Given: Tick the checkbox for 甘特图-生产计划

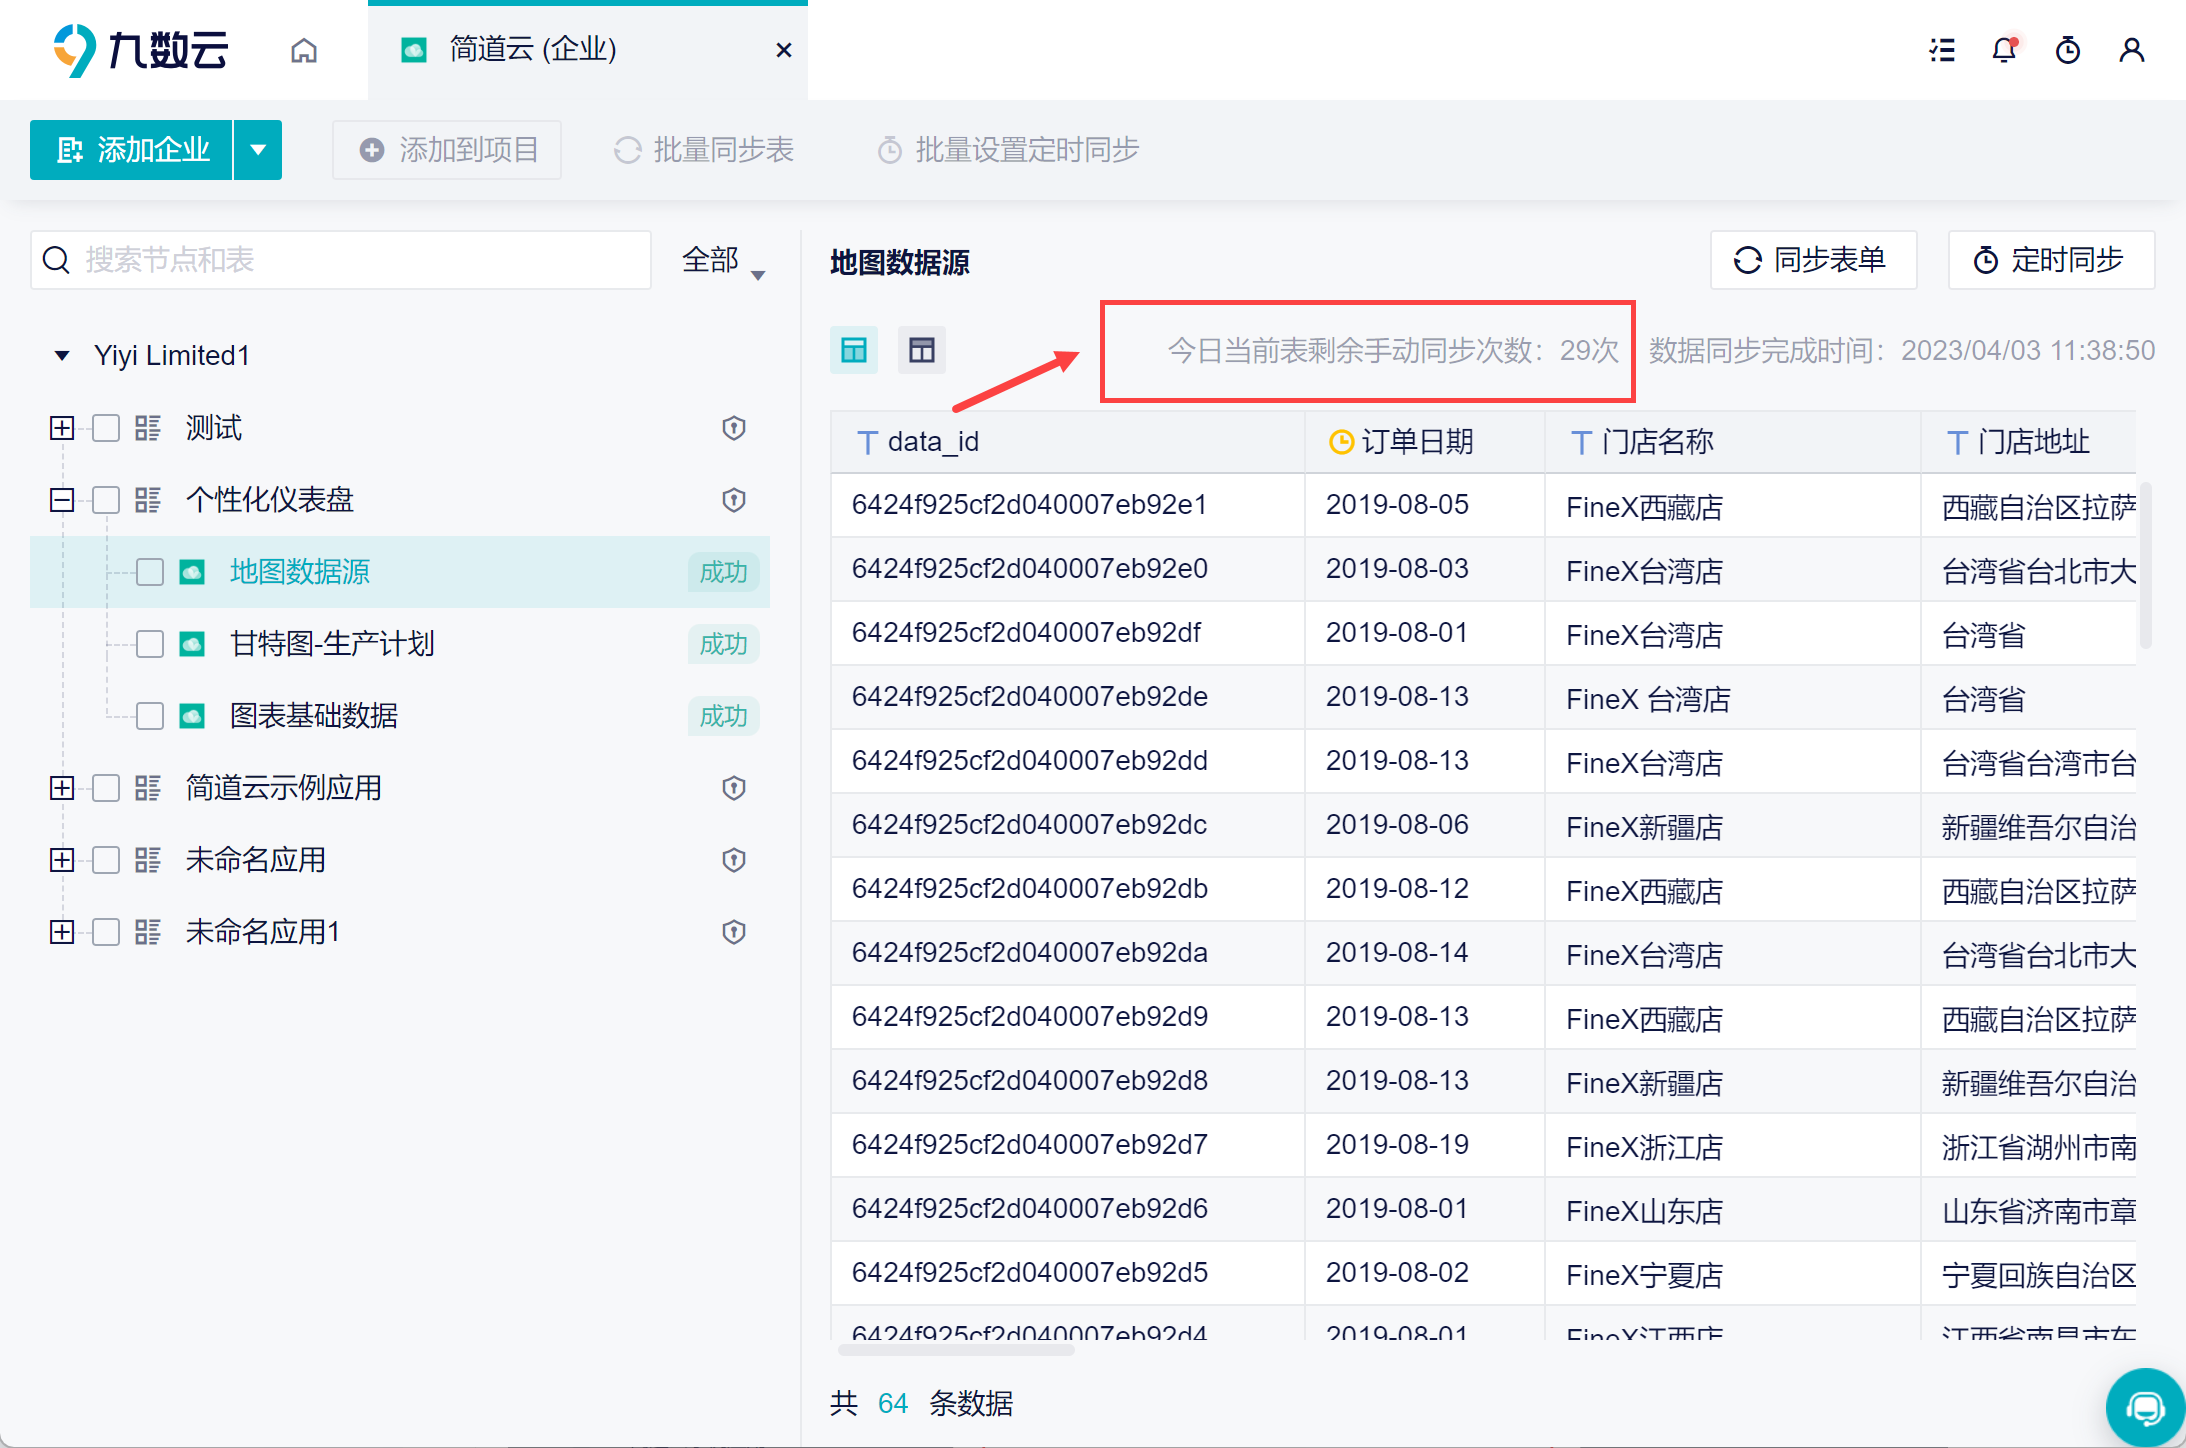Looking at the screenshot, I should click(150, 644).
